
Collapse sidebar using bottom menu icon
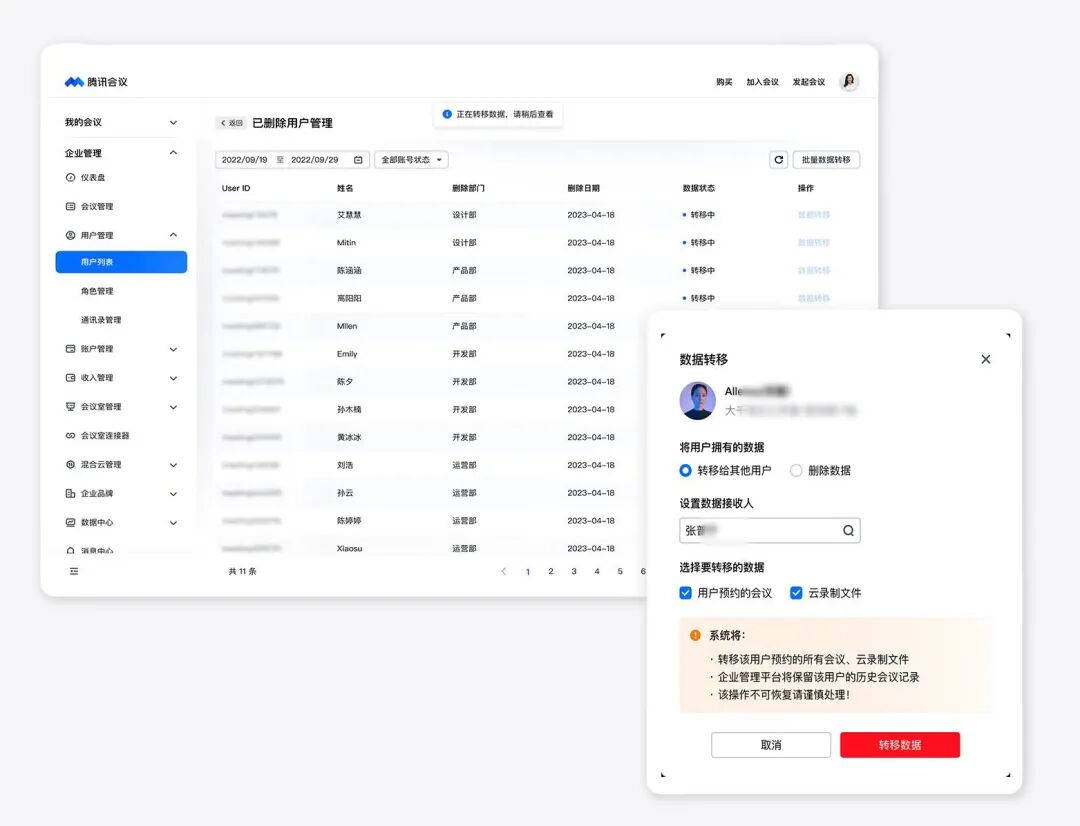tap(74, 571)
